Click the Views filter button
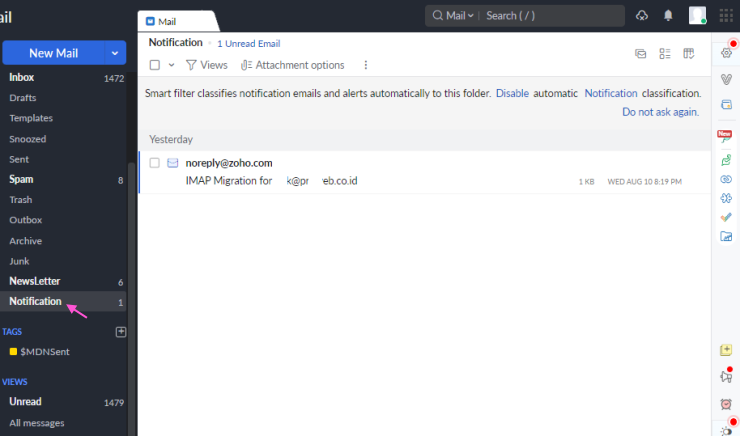The image size is (740, 436). [x=207, y=65]
